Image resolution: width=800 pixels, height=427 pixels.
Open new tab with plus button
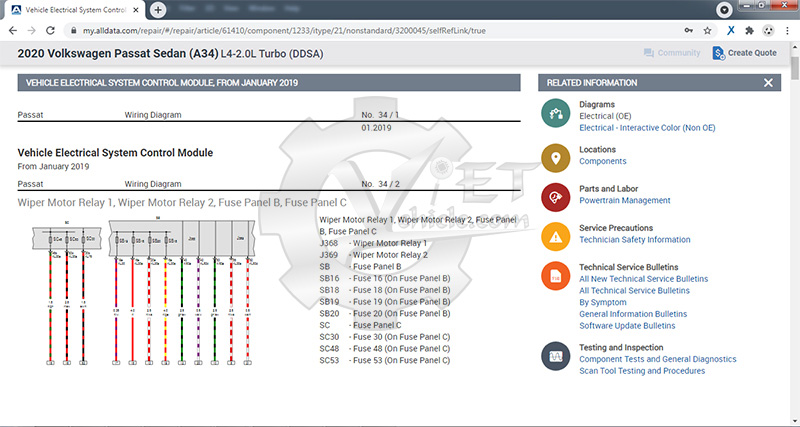click(x=158, y=10)
